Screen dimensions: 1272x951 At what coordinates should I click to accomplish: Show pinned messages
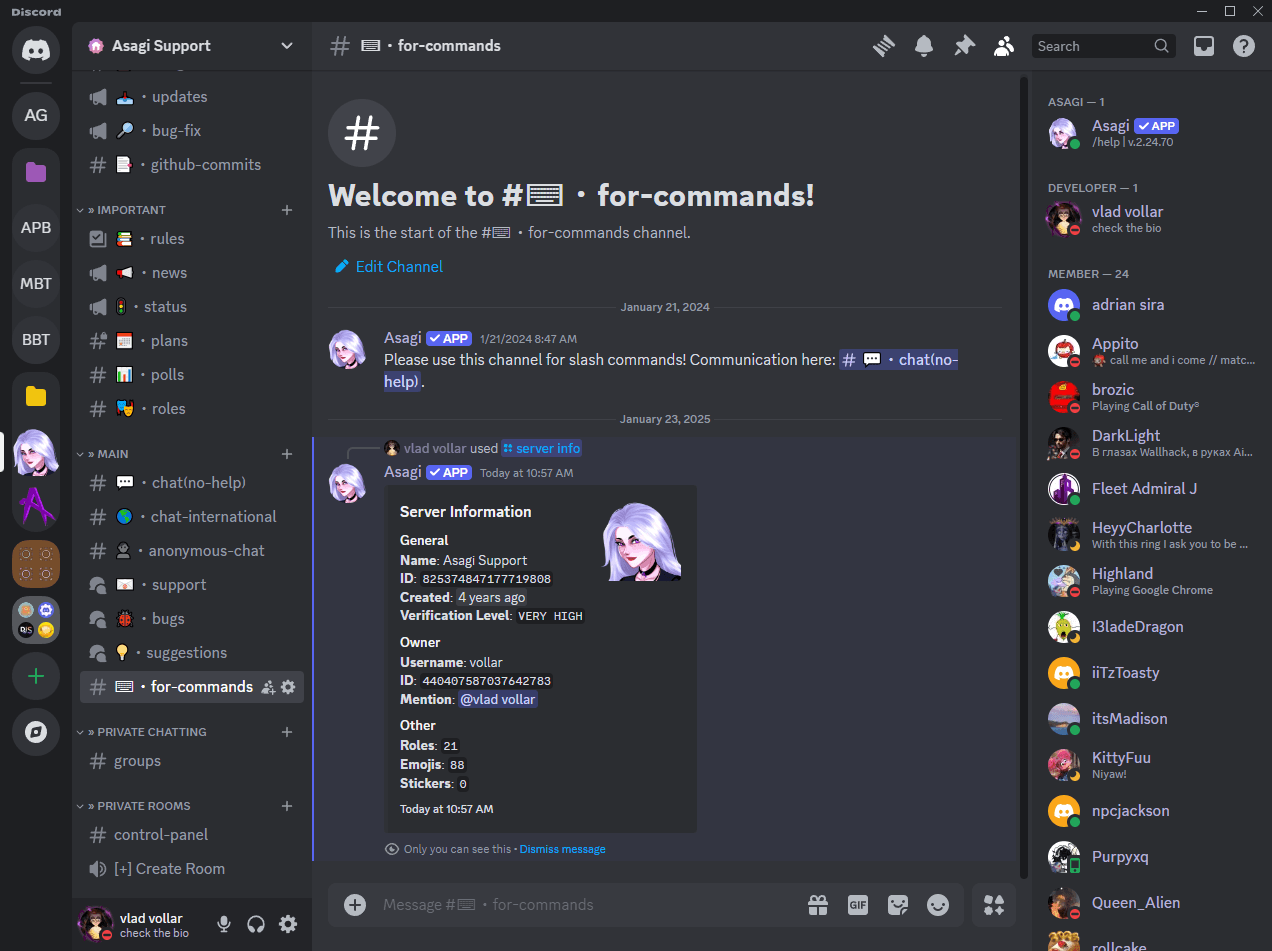click(x=964, y=46)
